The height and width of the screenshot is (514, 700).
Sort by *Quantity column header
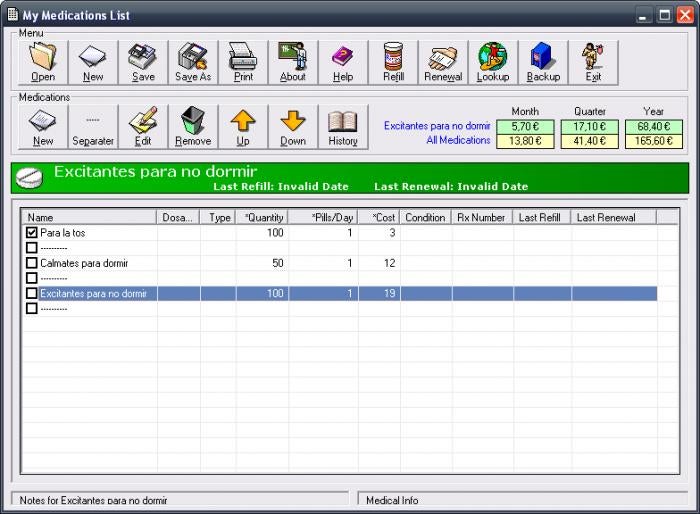coord(262,217)
